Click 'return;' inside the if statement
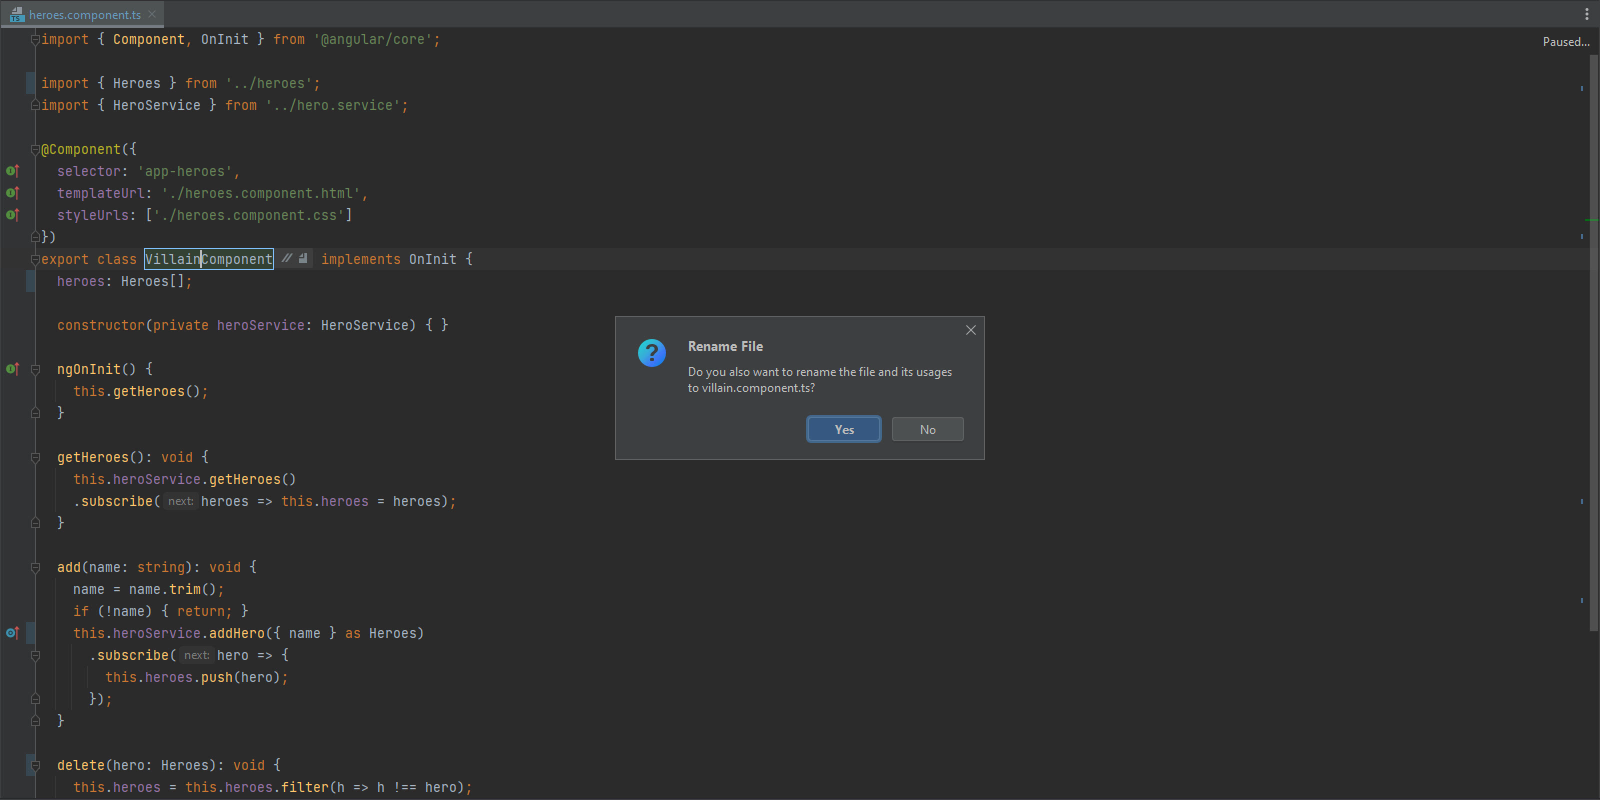 204,611
